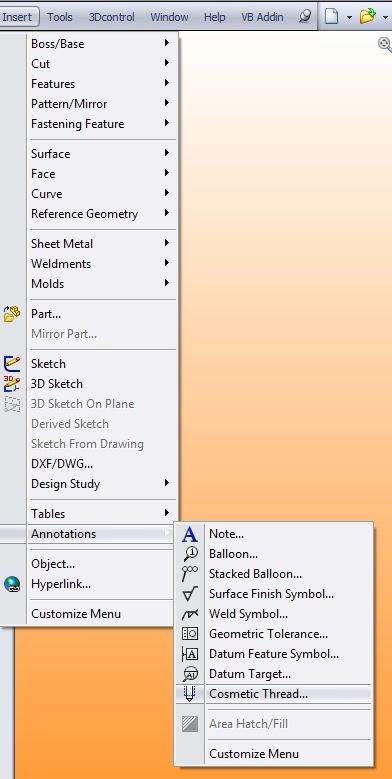Screen dimensions: 392x779
Task: Click the Balloon magnifier icon
Action: [x=190, y=554]
